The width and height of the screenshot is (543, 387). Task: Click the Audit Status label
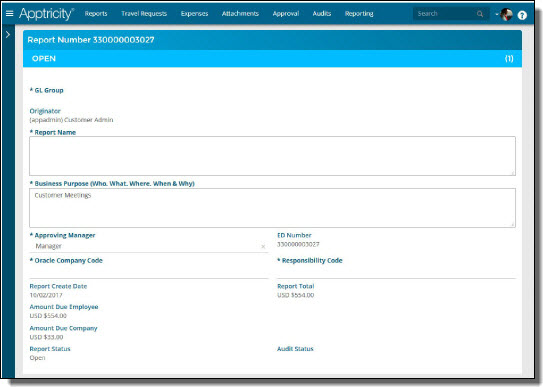(295, 349)
